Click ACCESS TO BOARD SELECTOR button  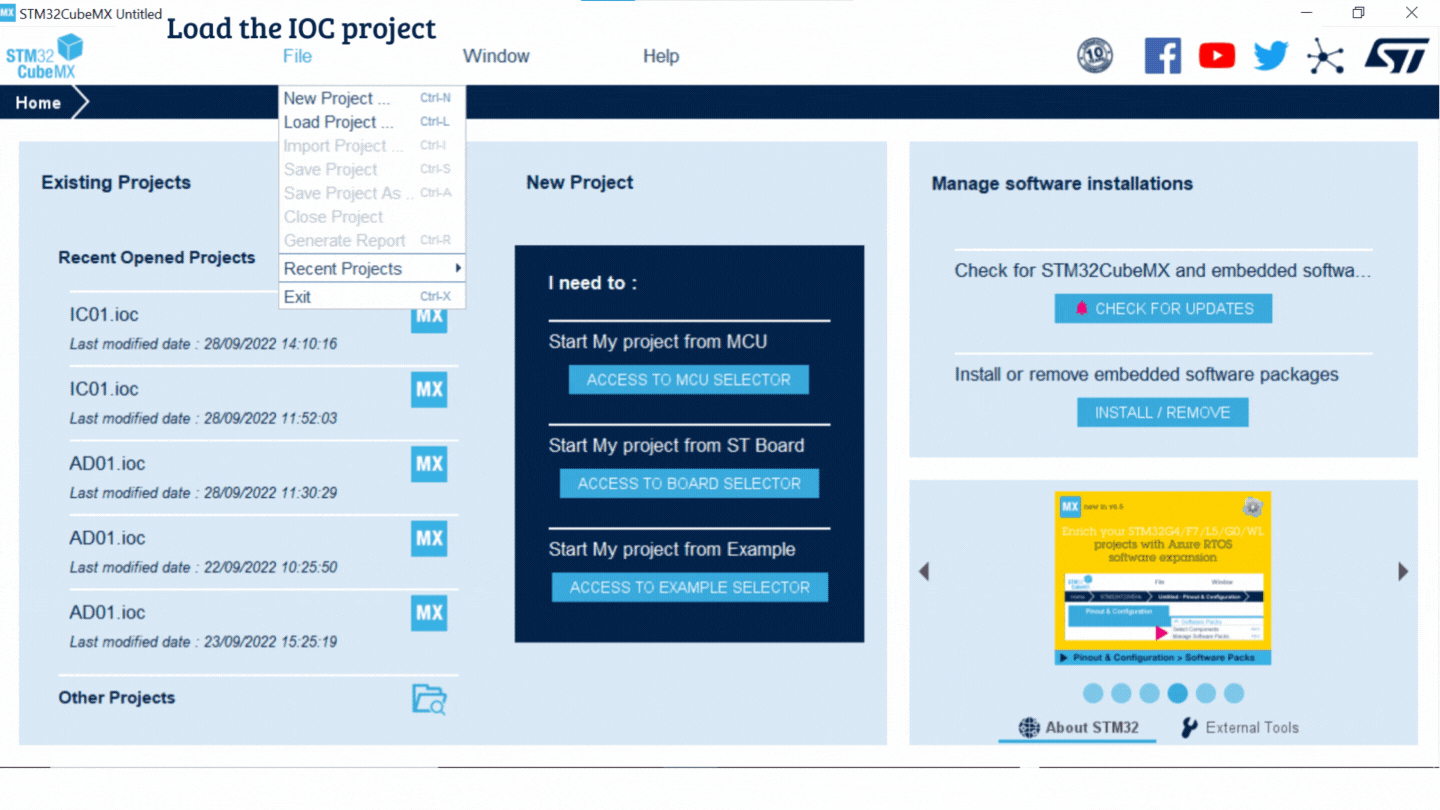point(689,484)
